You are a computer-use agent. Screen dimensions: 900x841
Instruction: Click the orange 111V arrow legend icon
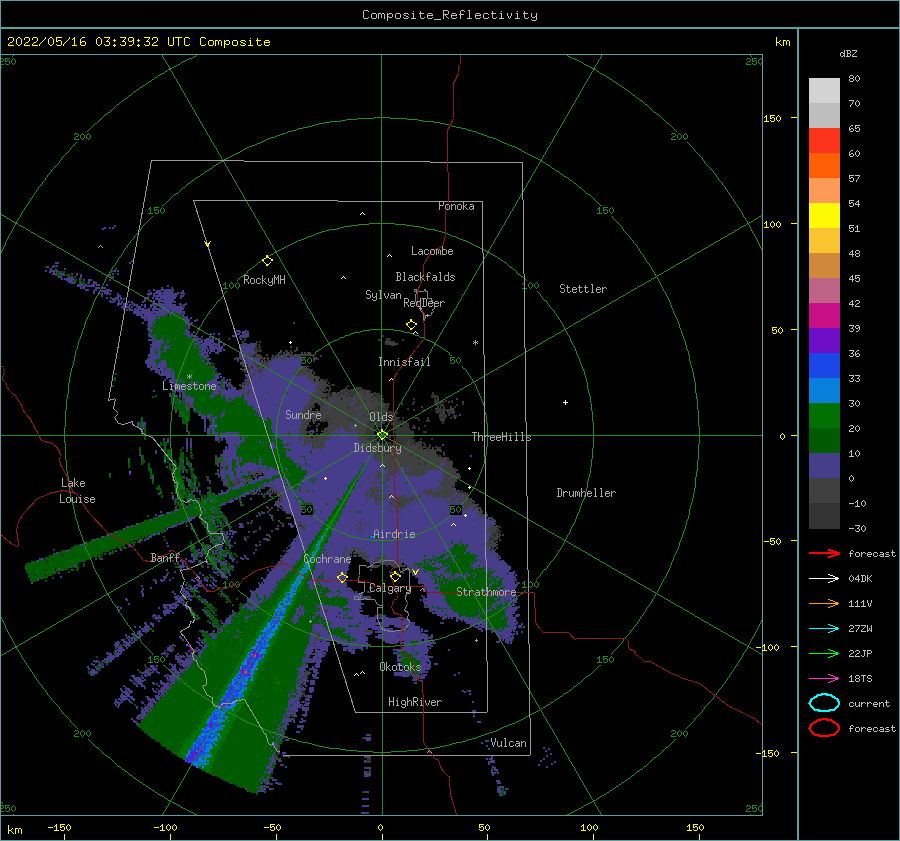[x=824, y=603]
